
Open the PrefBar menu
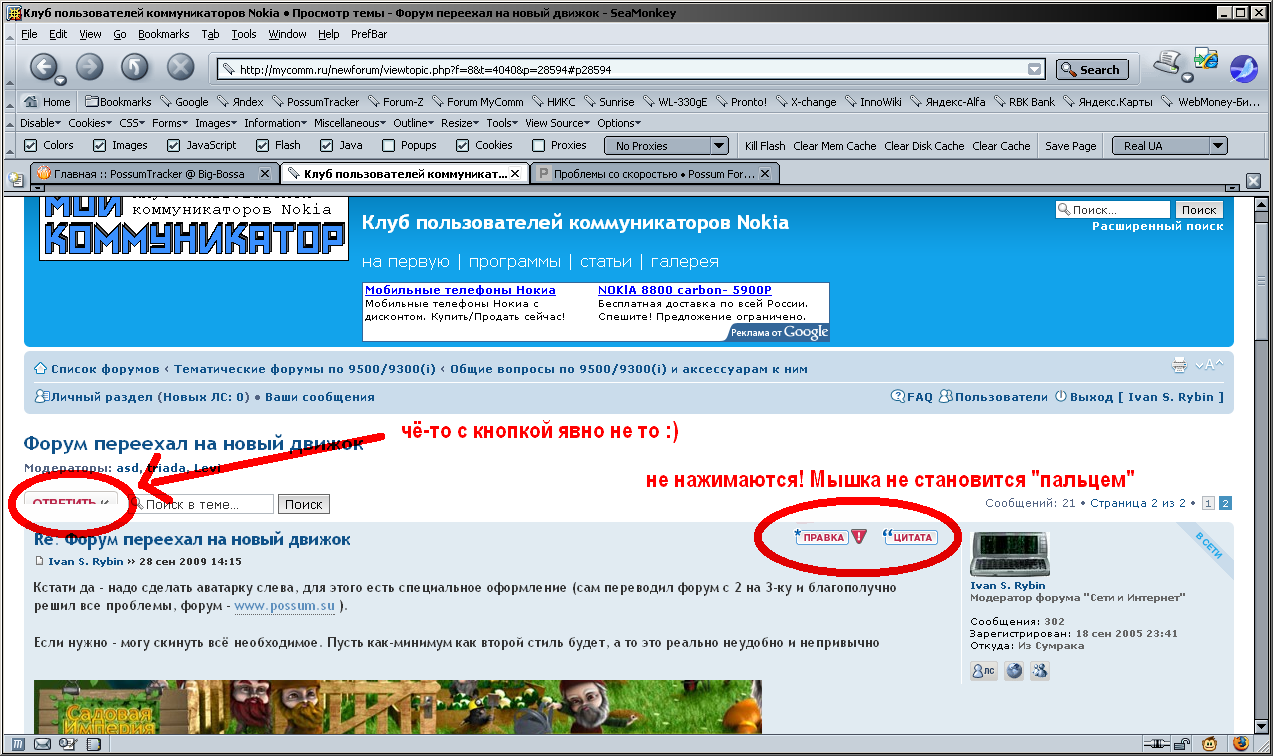coord(368,34)
